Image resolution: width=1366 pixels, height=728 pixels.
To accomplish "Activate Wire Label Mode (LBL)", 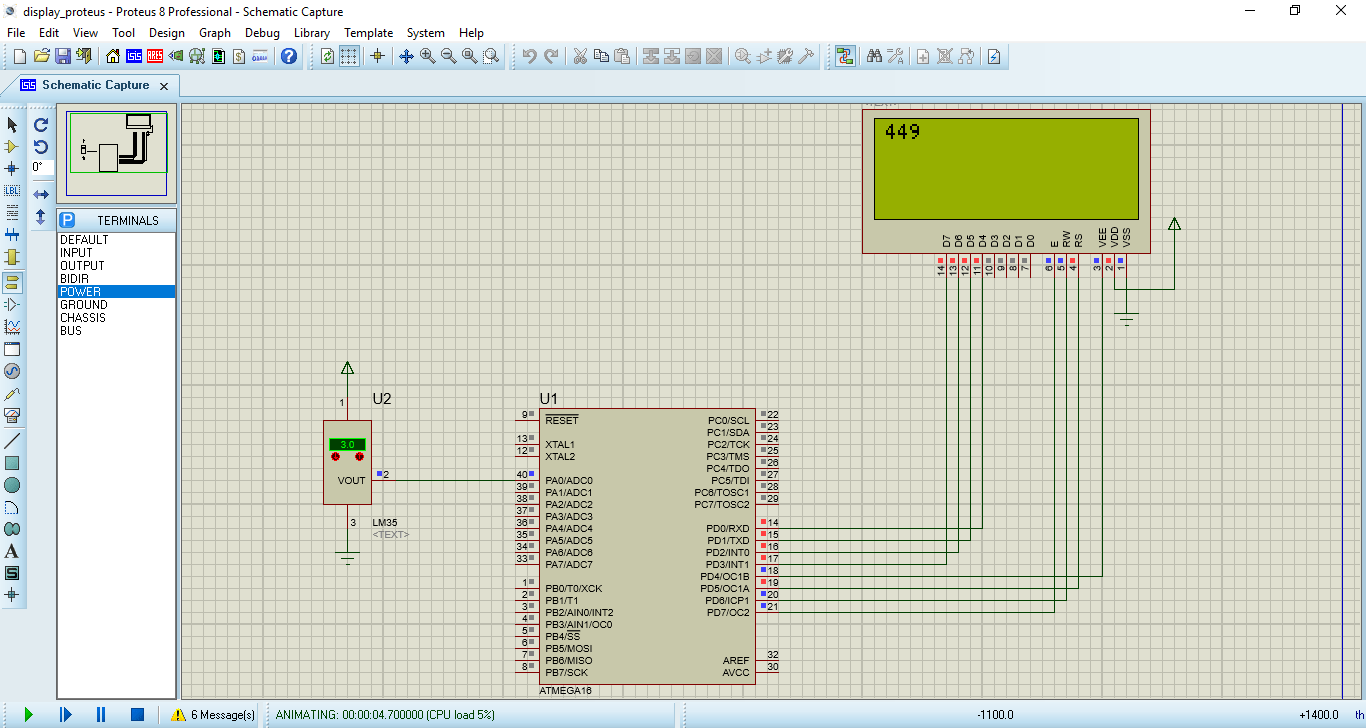I will point(13,190).
